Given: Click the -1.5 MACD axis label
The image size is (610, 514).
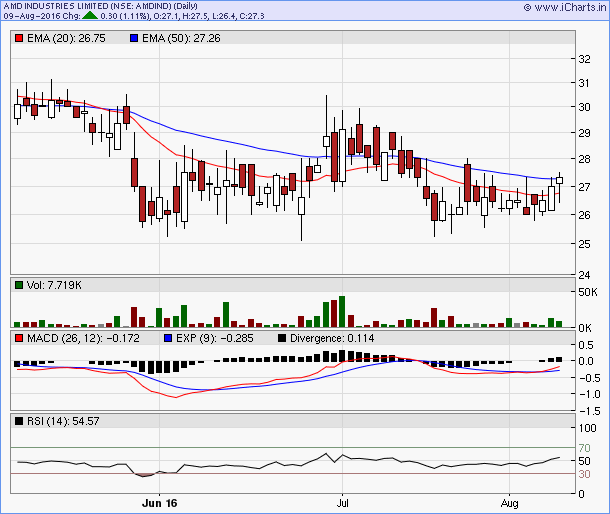Looking at the screenshot, I should [x=589, y=411].
